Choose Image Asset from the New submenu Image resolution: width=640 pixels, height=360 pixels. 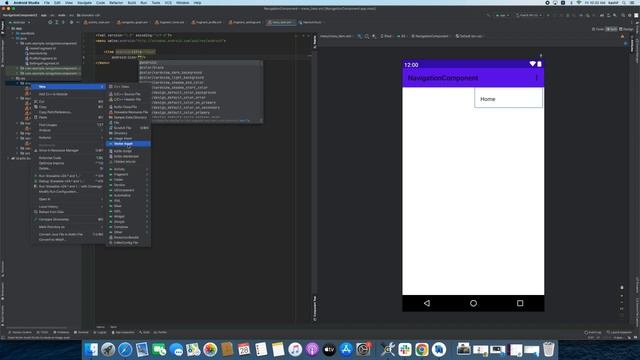(128, 138)
